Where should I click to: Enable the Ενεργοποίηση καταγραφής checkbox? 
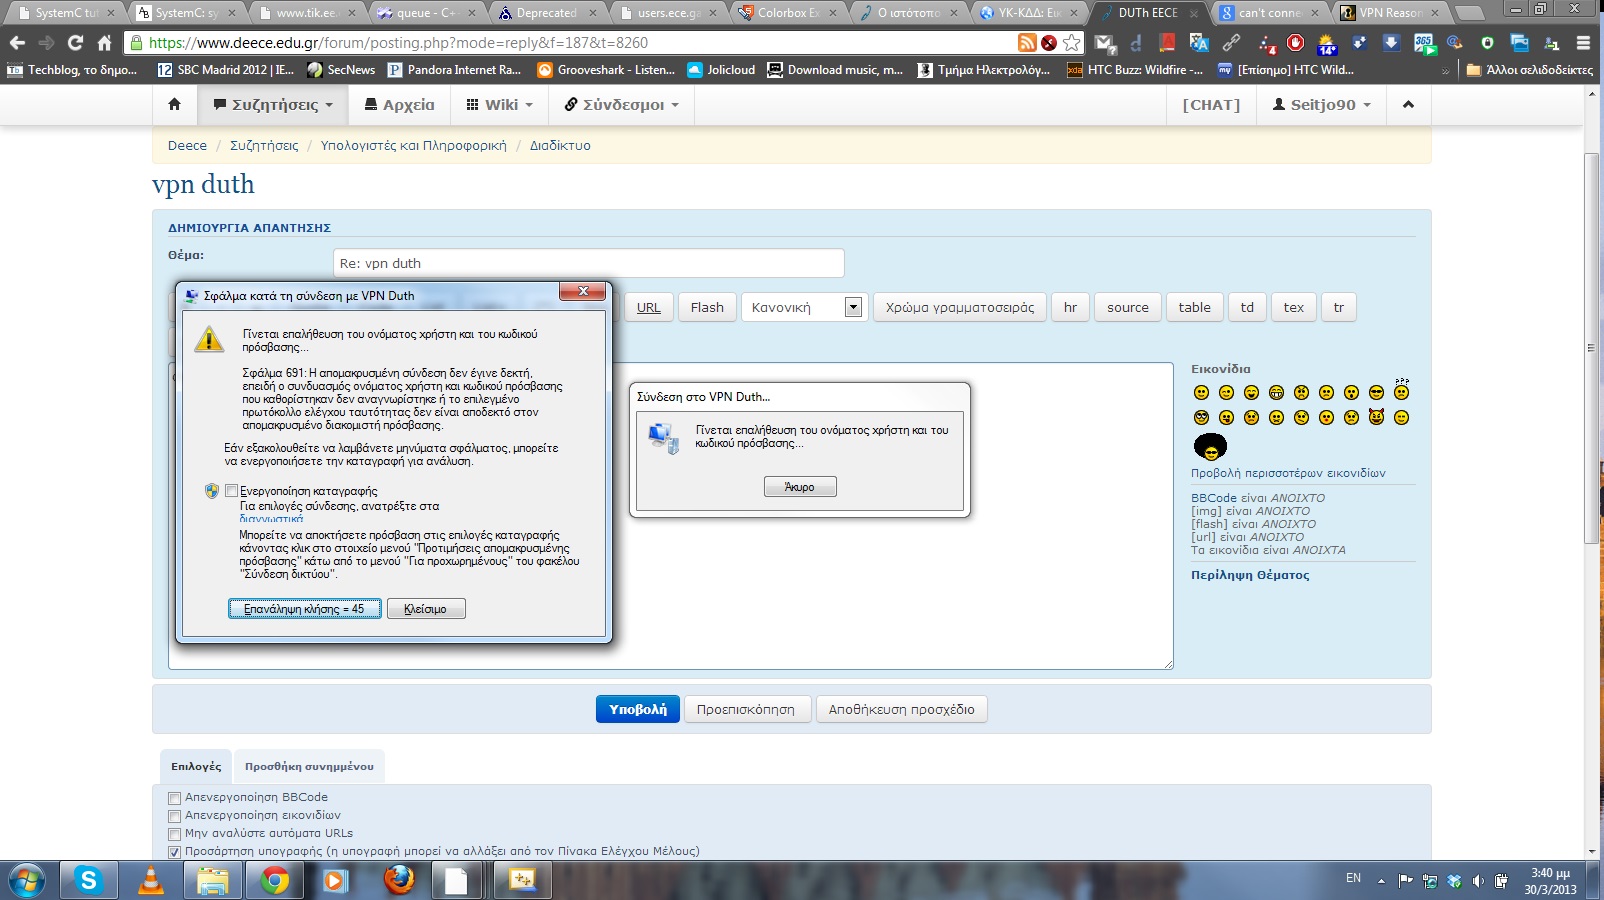232,491
